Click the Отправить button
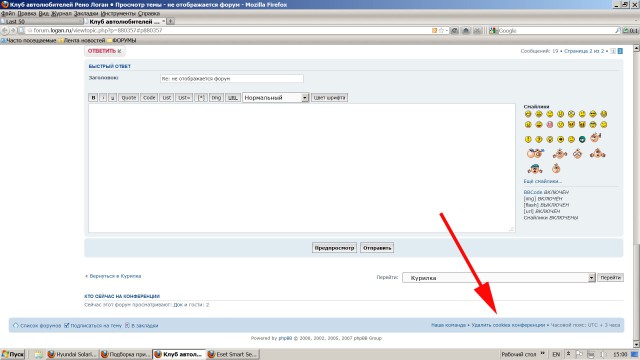Viewport: 640px width, 360px height. (377, 248)
